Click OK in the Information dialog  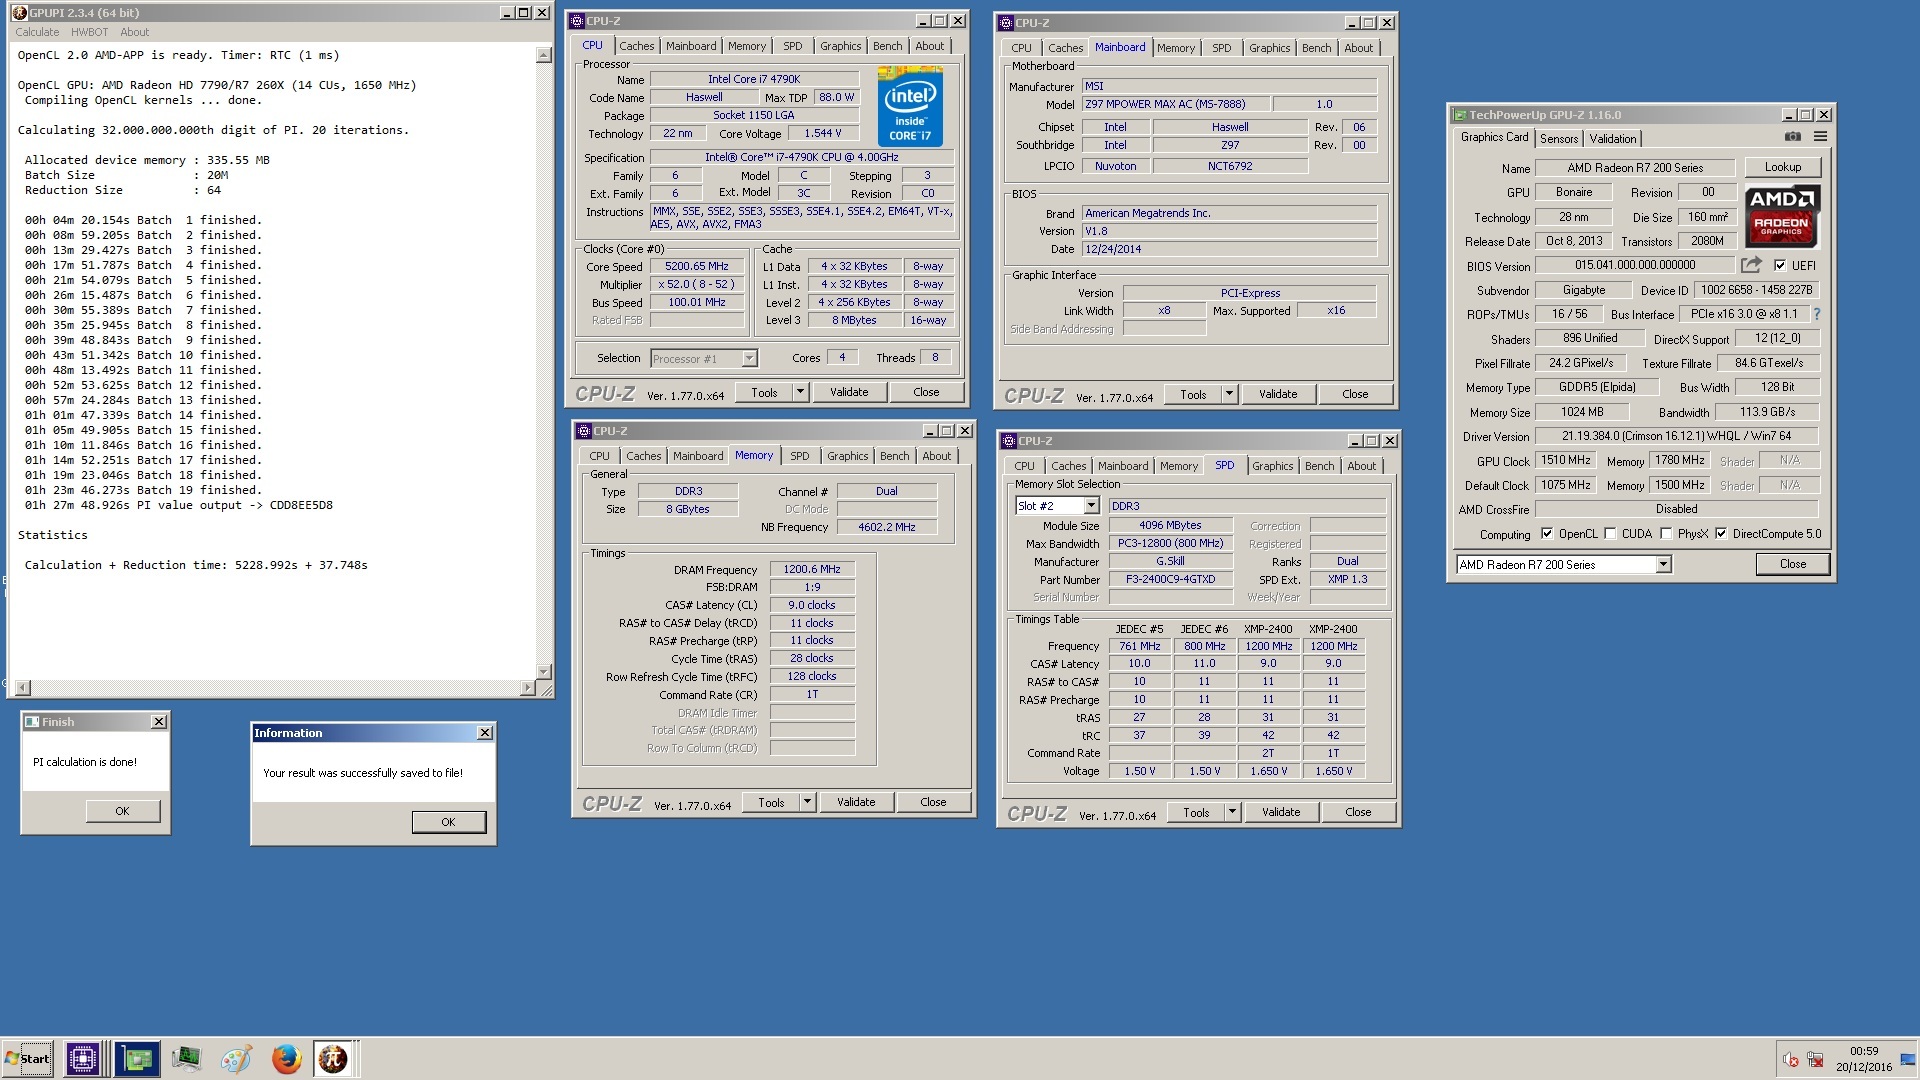448,822
